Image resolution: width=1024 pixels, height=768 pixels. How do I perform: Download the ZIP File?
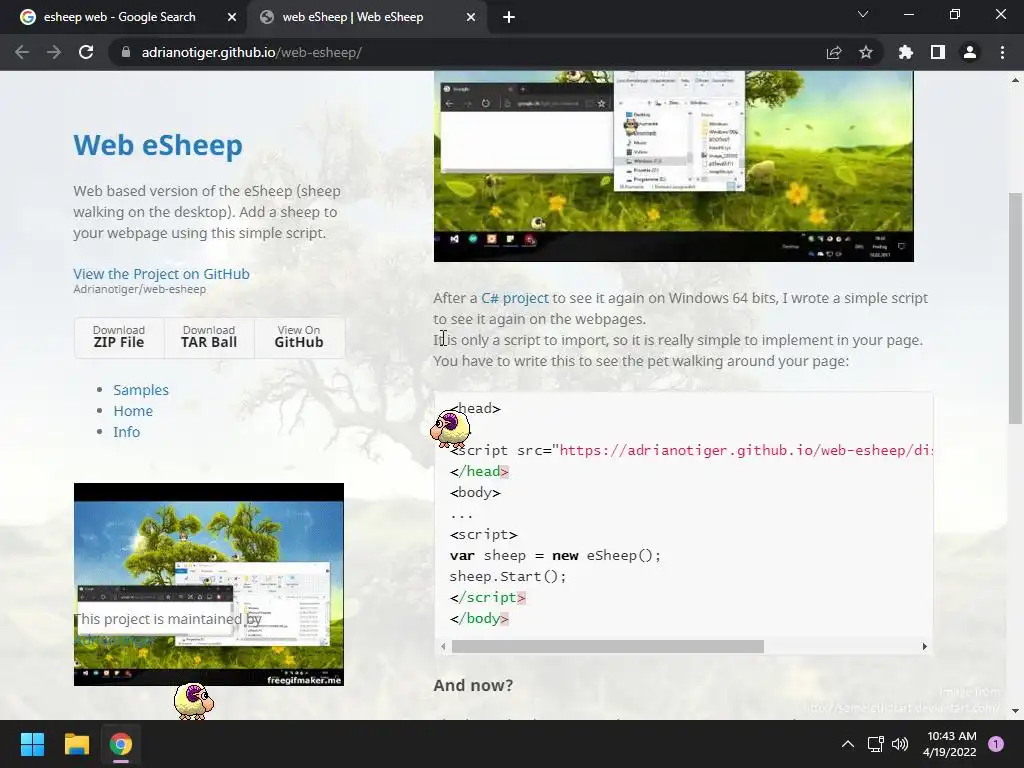(x=119, y=337)
